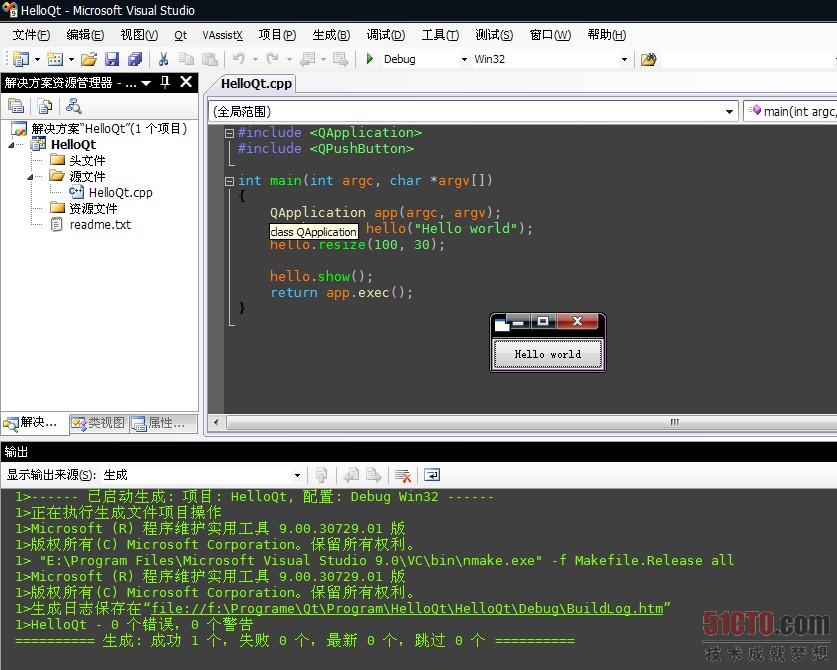Switch to the 类视图 class view tab
This screenshot has height=670, width=837.
click(99, 423)
